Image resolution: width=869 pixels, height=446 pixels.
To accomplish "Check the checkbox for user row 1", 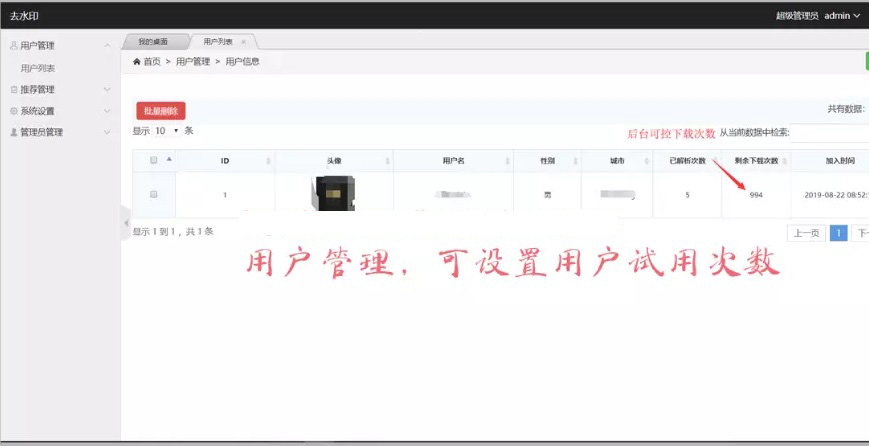I will point(153,195).
